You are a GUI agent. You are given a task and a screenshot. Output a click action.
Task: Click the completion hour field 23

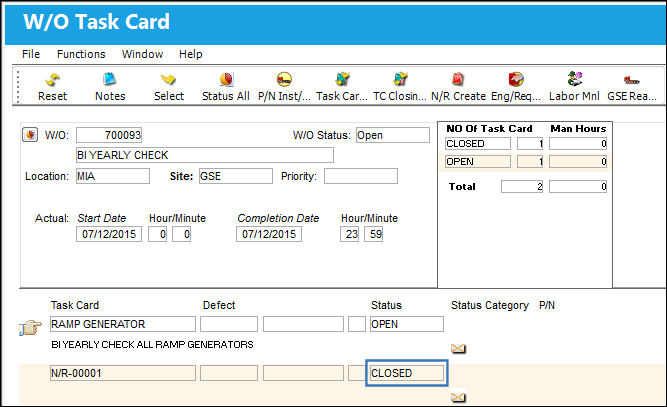(x=350, y=234)
